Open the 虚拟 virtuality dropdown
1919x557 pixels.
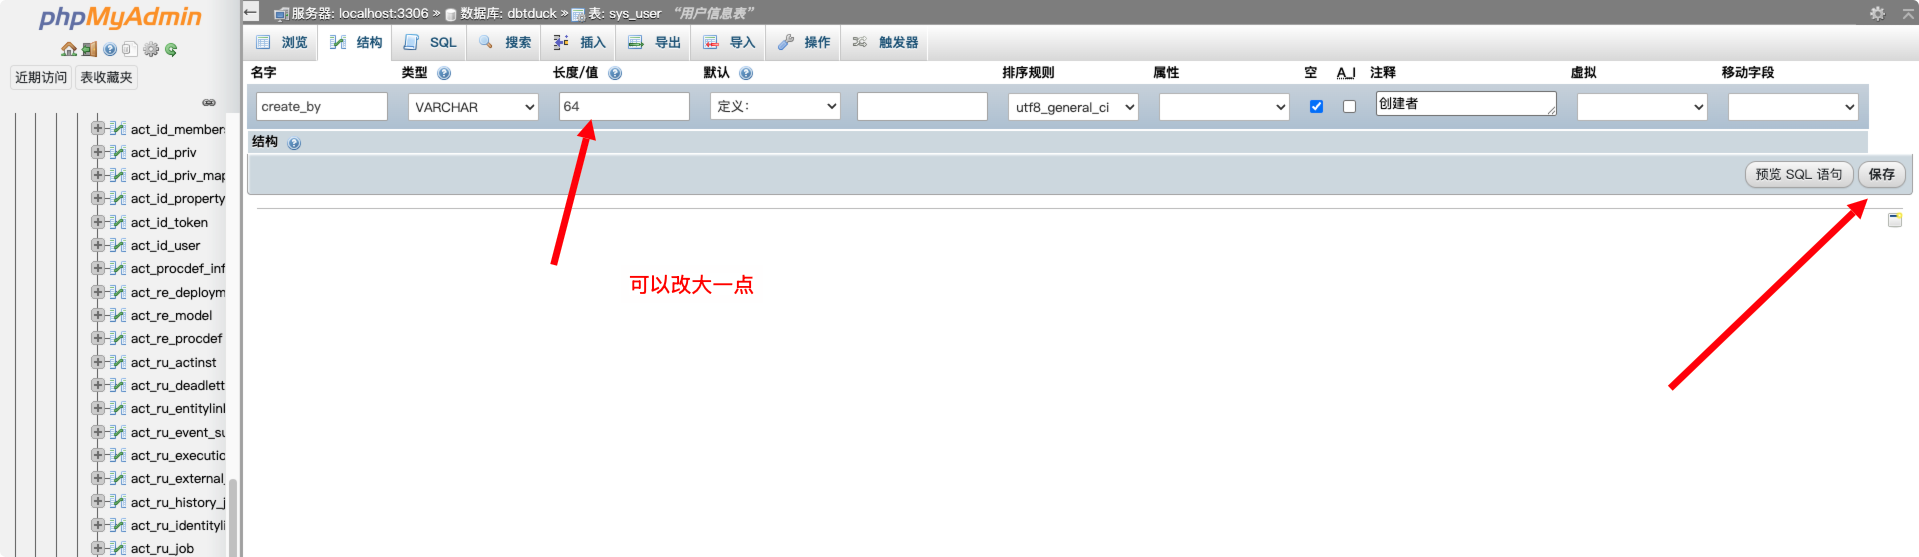tap(1642, 107)
